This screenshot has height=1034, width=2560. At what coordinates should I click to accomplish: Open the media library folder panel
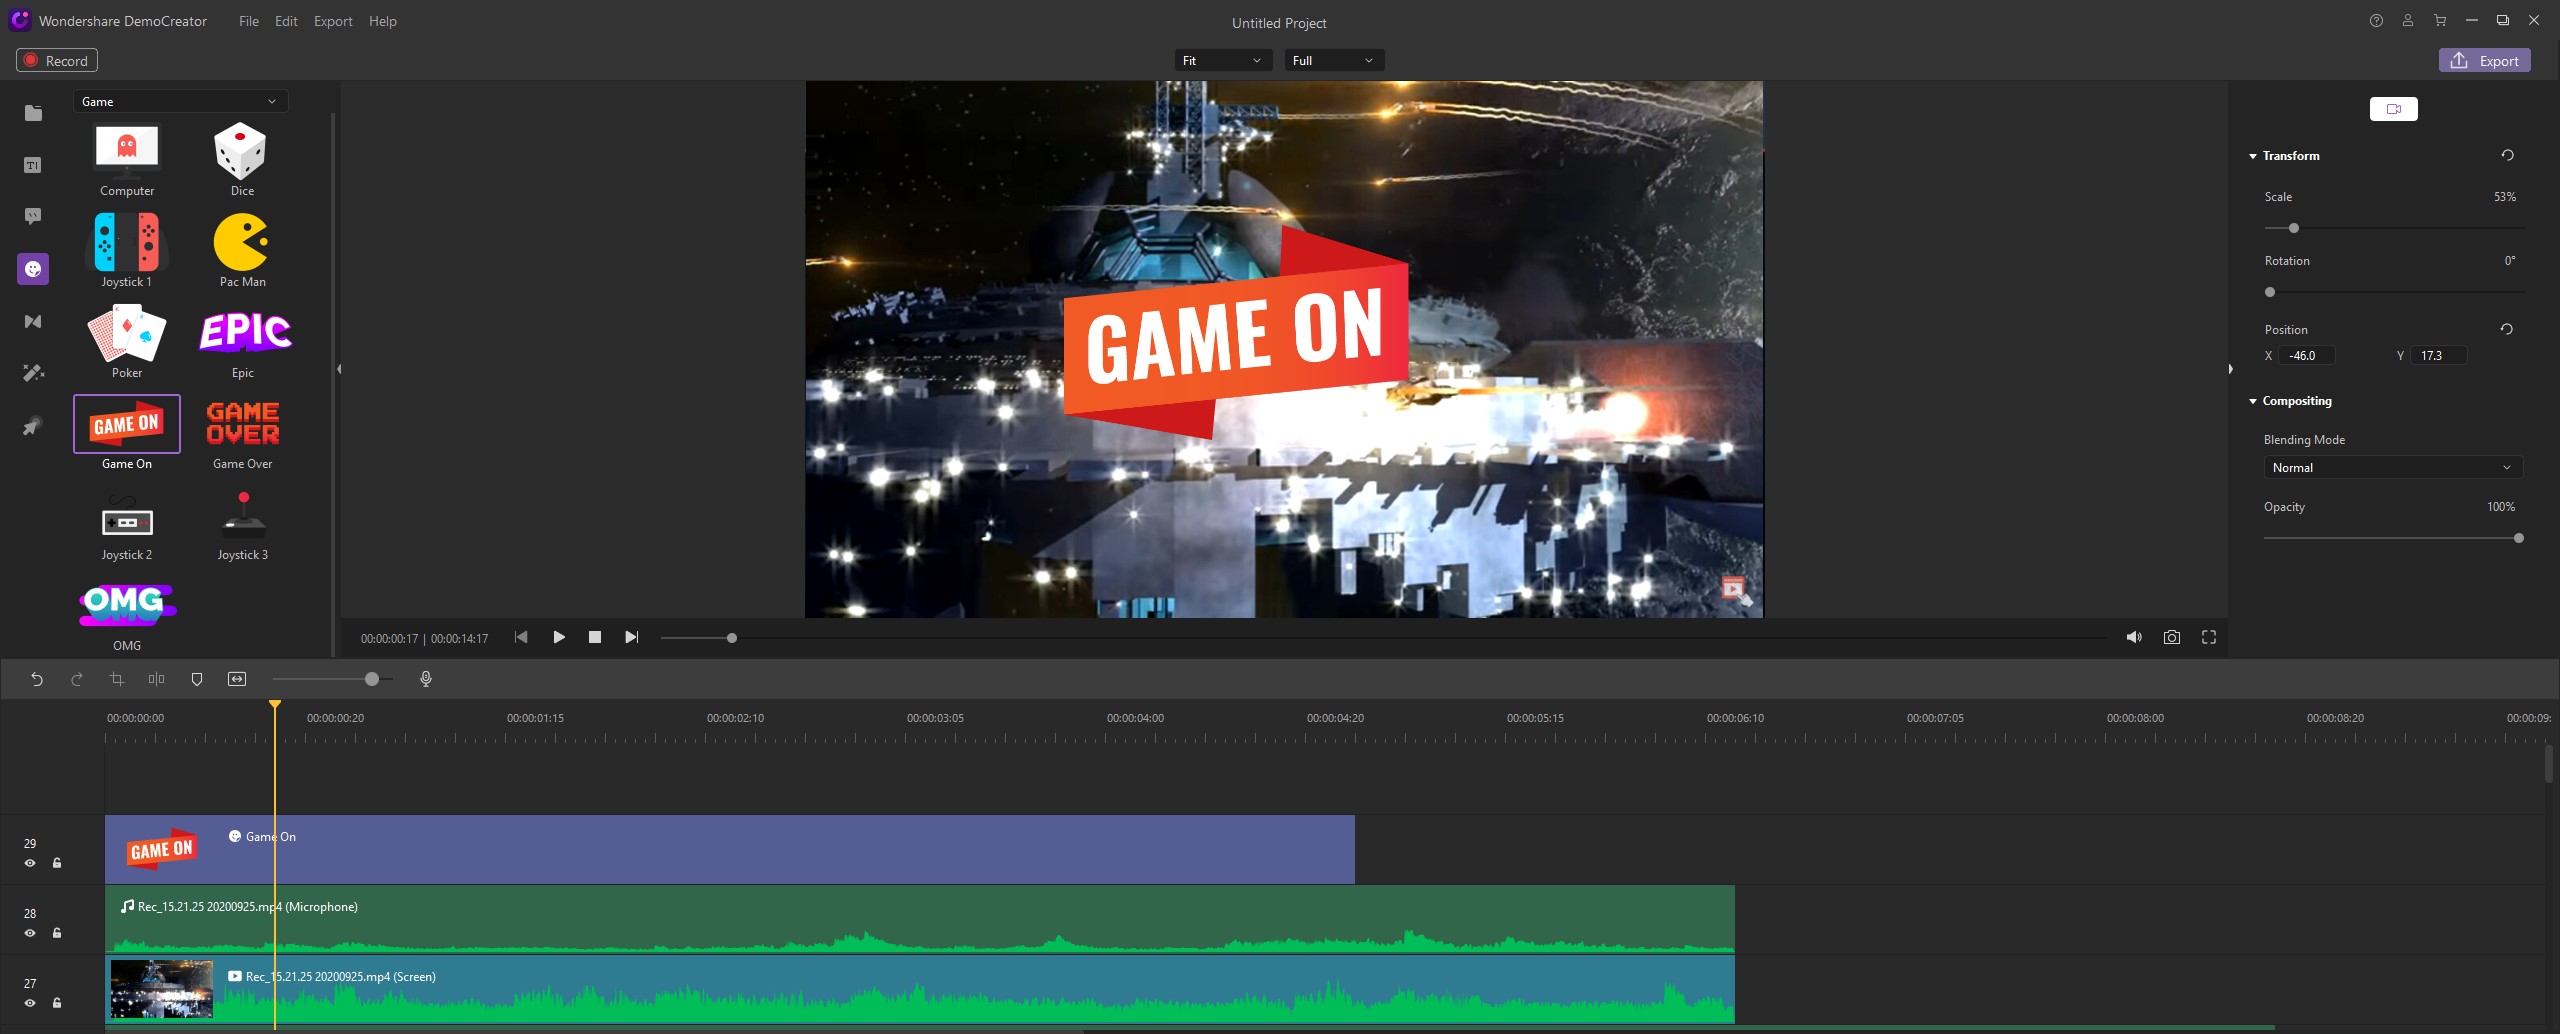click(x=33, y=113)
